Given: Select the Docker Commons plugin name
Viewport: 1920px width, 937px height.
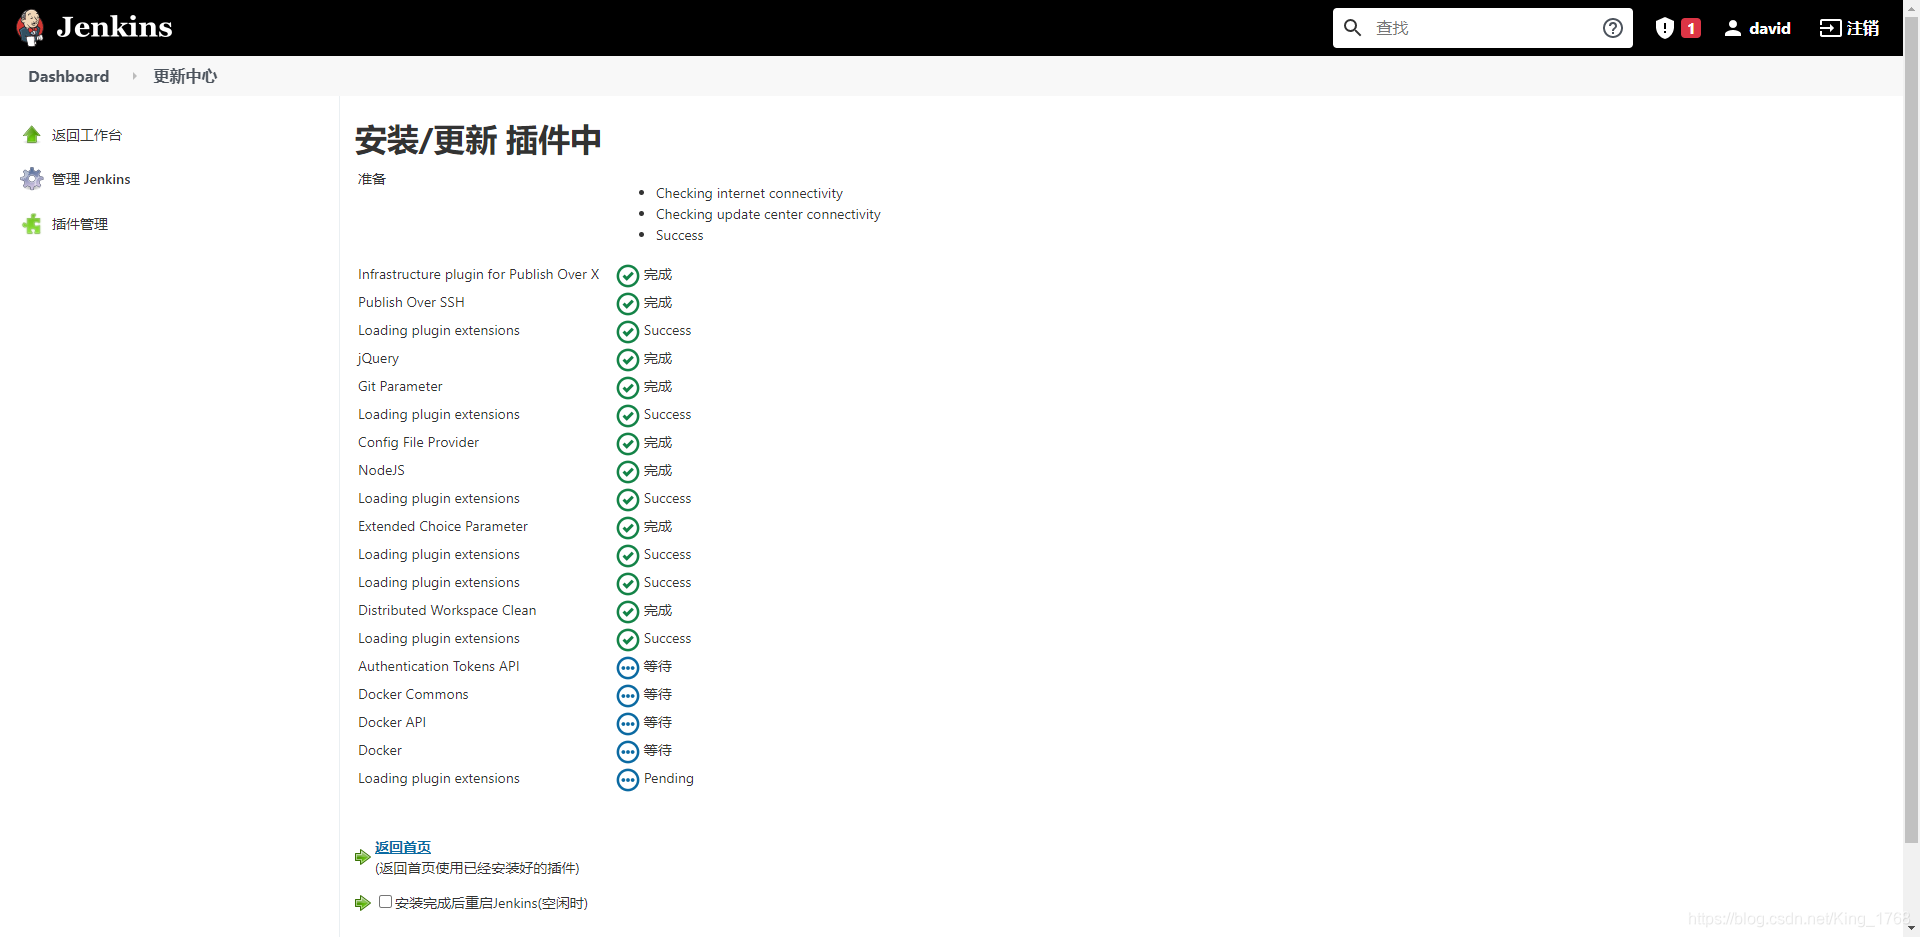Looking at the screenshot, I should (x=413, y=694).
